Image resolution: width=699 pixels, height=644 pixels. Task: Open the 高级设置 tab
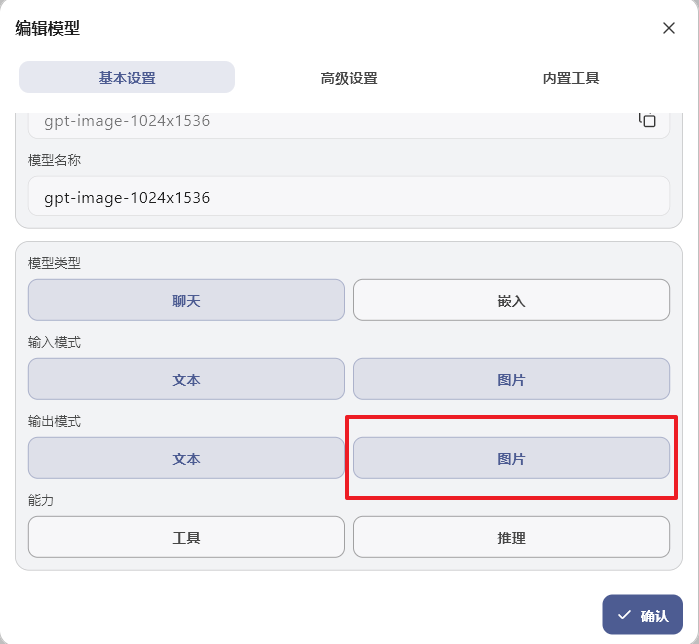[349, 78]
